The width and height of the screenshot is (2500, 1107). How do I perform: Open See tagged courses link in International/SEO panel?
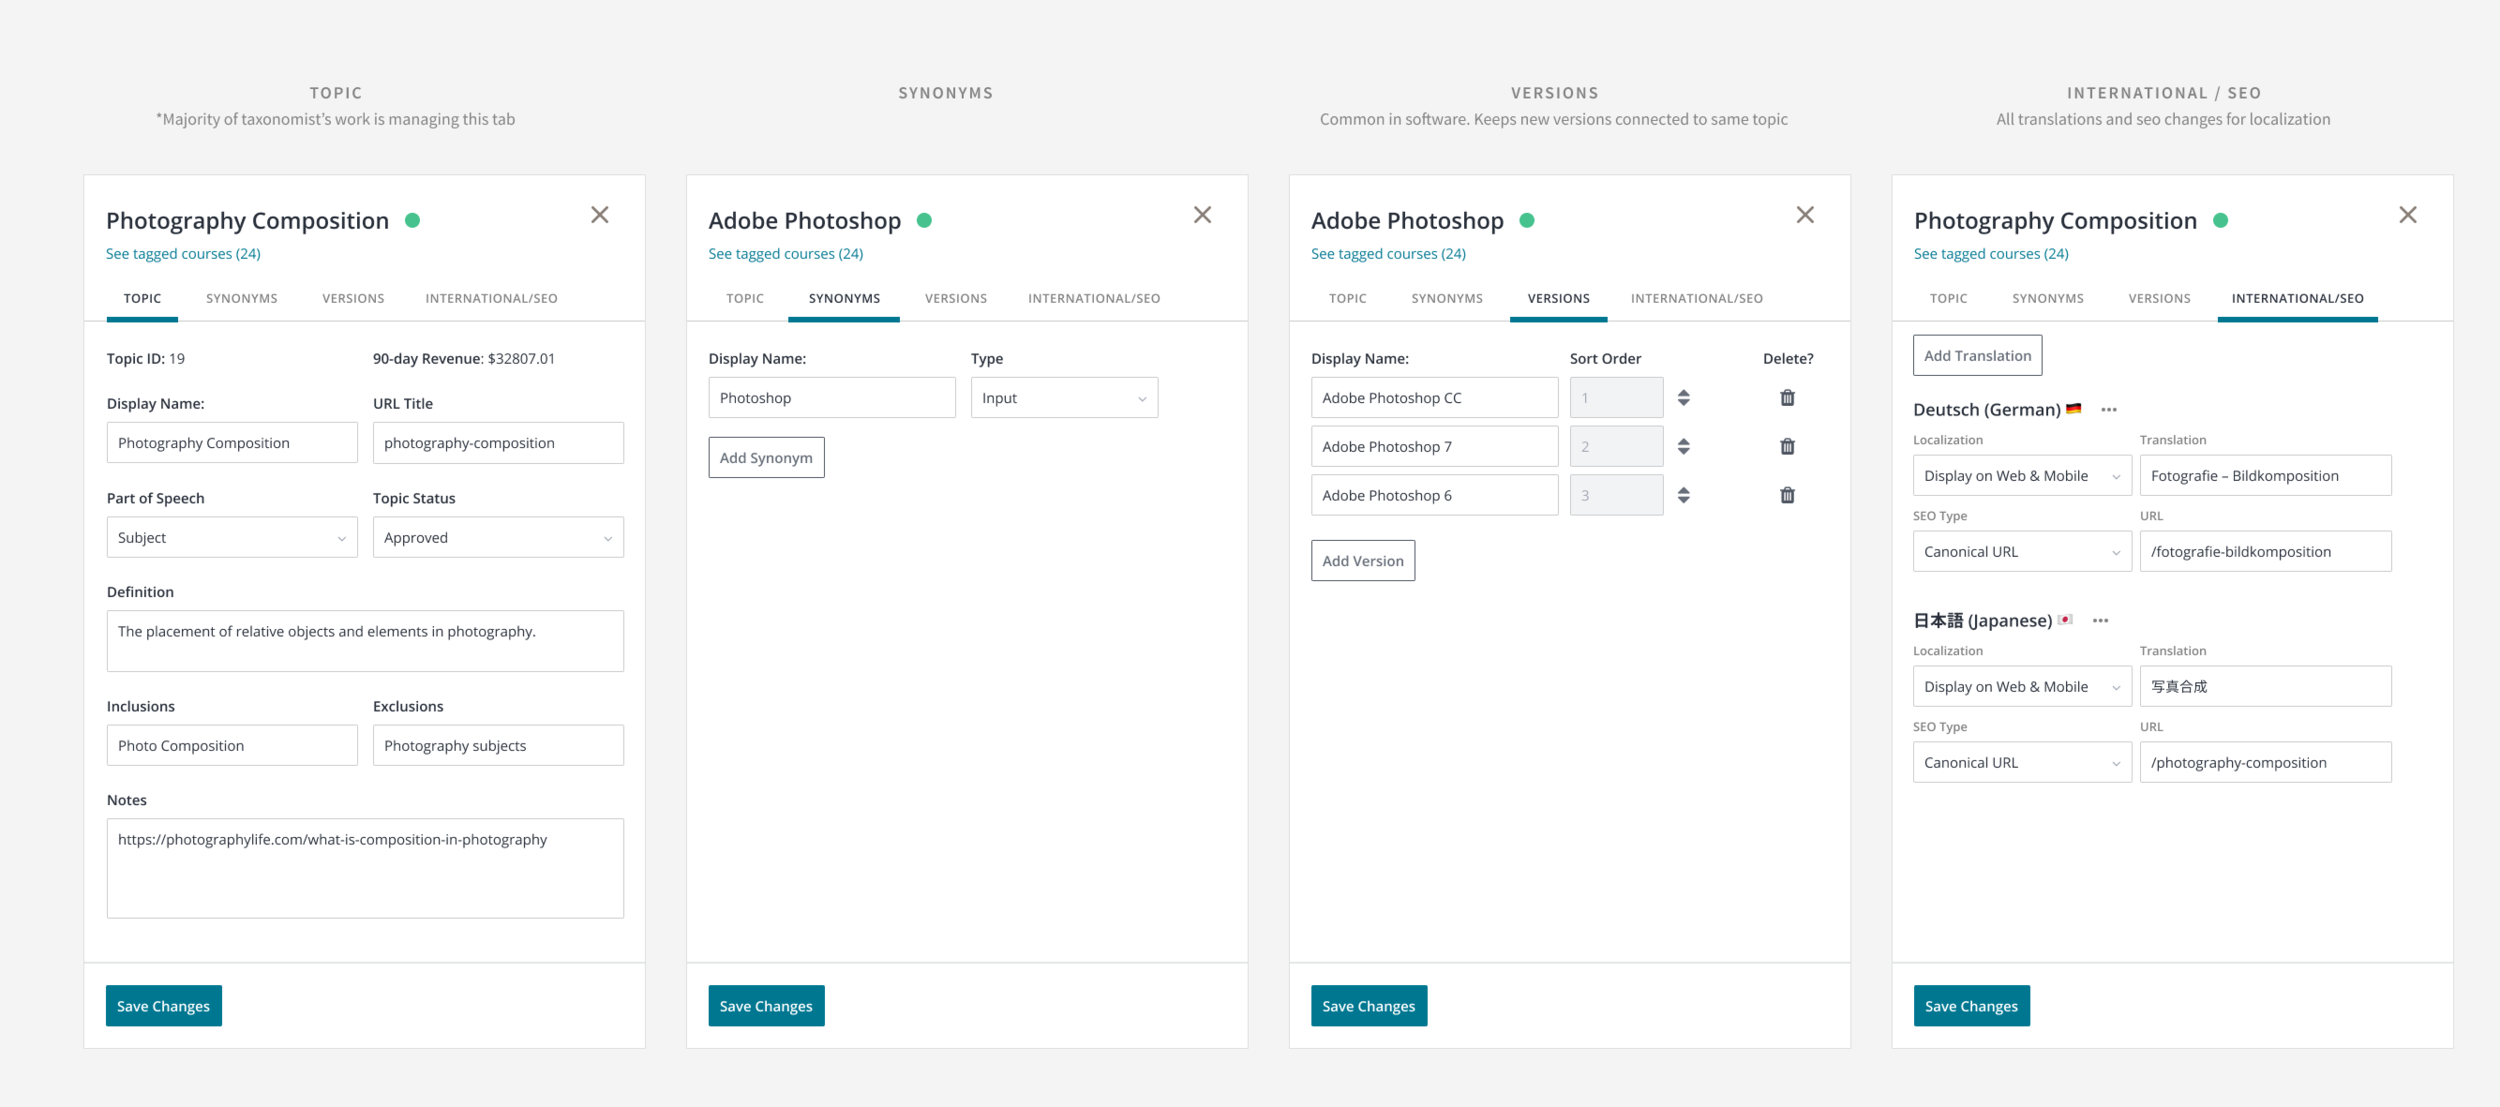pyautogui.click(x=1991, y=254)
